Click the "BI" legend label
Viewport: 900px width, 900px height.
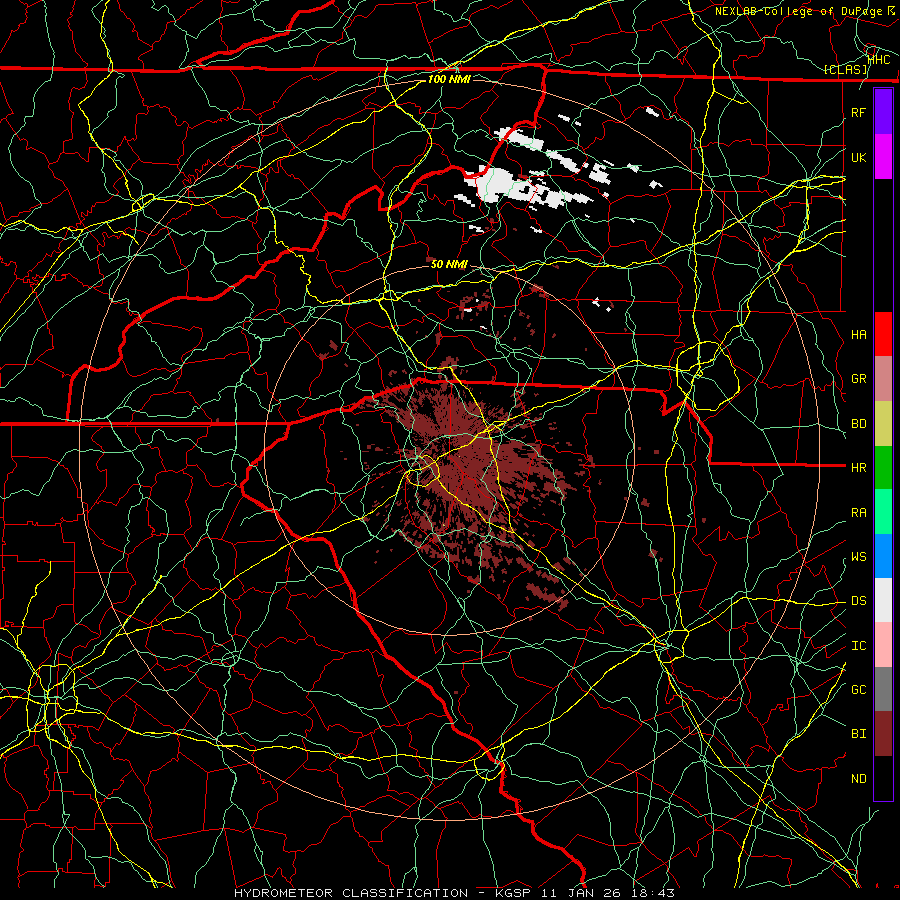click(x=858, y=734)
